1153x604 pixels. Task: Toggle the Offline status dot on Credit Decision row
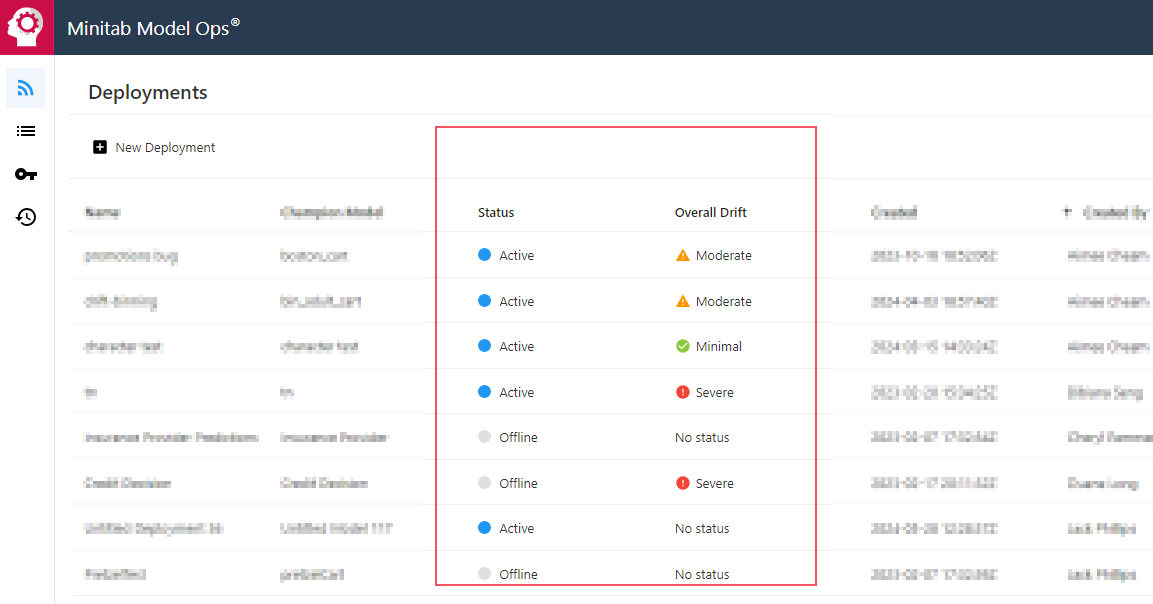click(x=485, y=483)
